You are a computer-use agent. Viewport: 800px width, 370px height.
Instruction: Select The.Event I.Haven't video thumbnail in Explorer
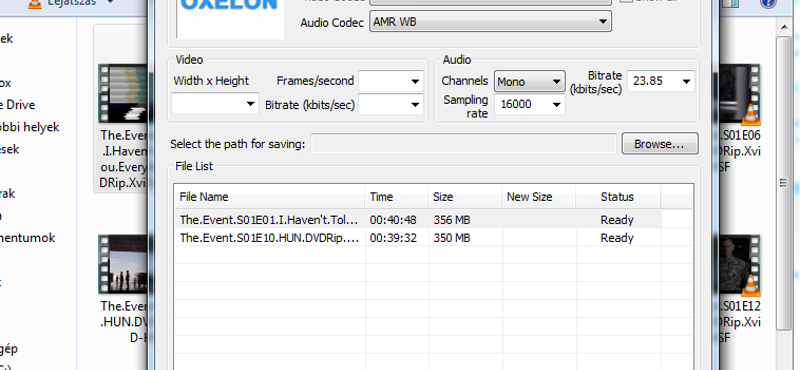coord(123,93)
